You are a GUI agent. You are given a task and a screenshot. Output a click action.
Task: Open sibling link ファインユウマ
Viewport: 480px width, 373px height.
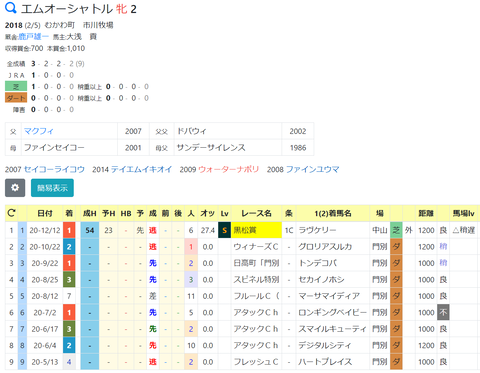point(313,169)
